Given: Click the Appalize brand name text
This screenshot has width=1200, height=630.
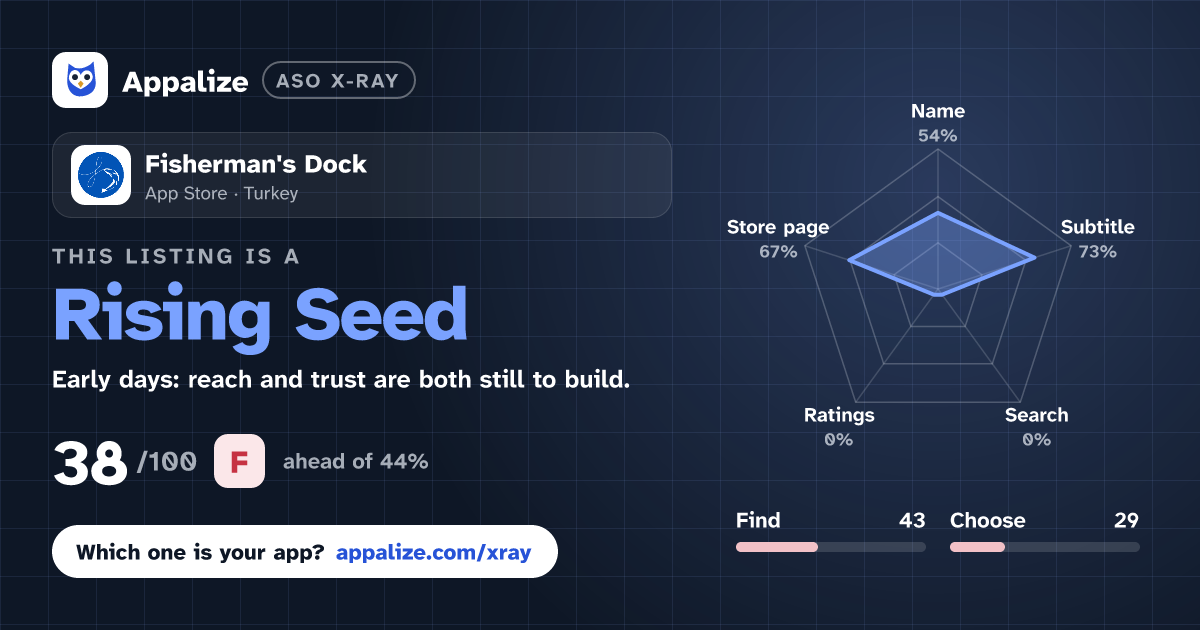Looking at the screenshot, I should click(x=185, y=82).
